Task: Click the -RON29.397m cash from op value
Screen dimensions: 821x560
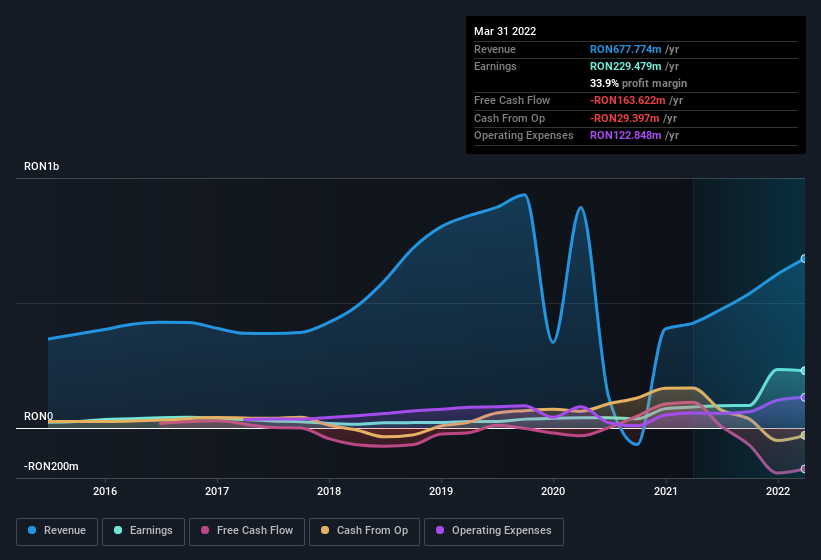Action: (x=624, y=118)
